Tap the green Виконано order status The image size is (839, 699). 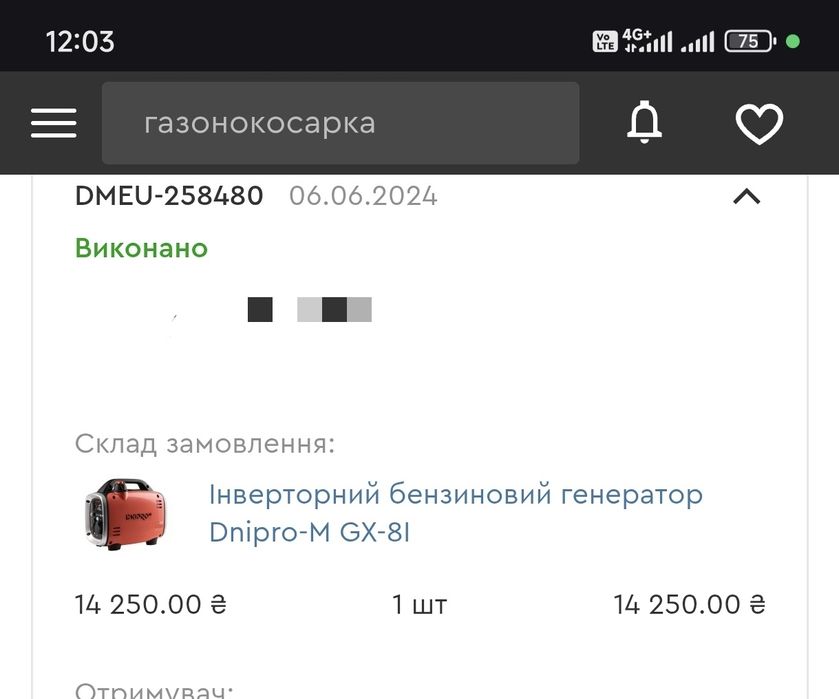(x=141, y=248)
